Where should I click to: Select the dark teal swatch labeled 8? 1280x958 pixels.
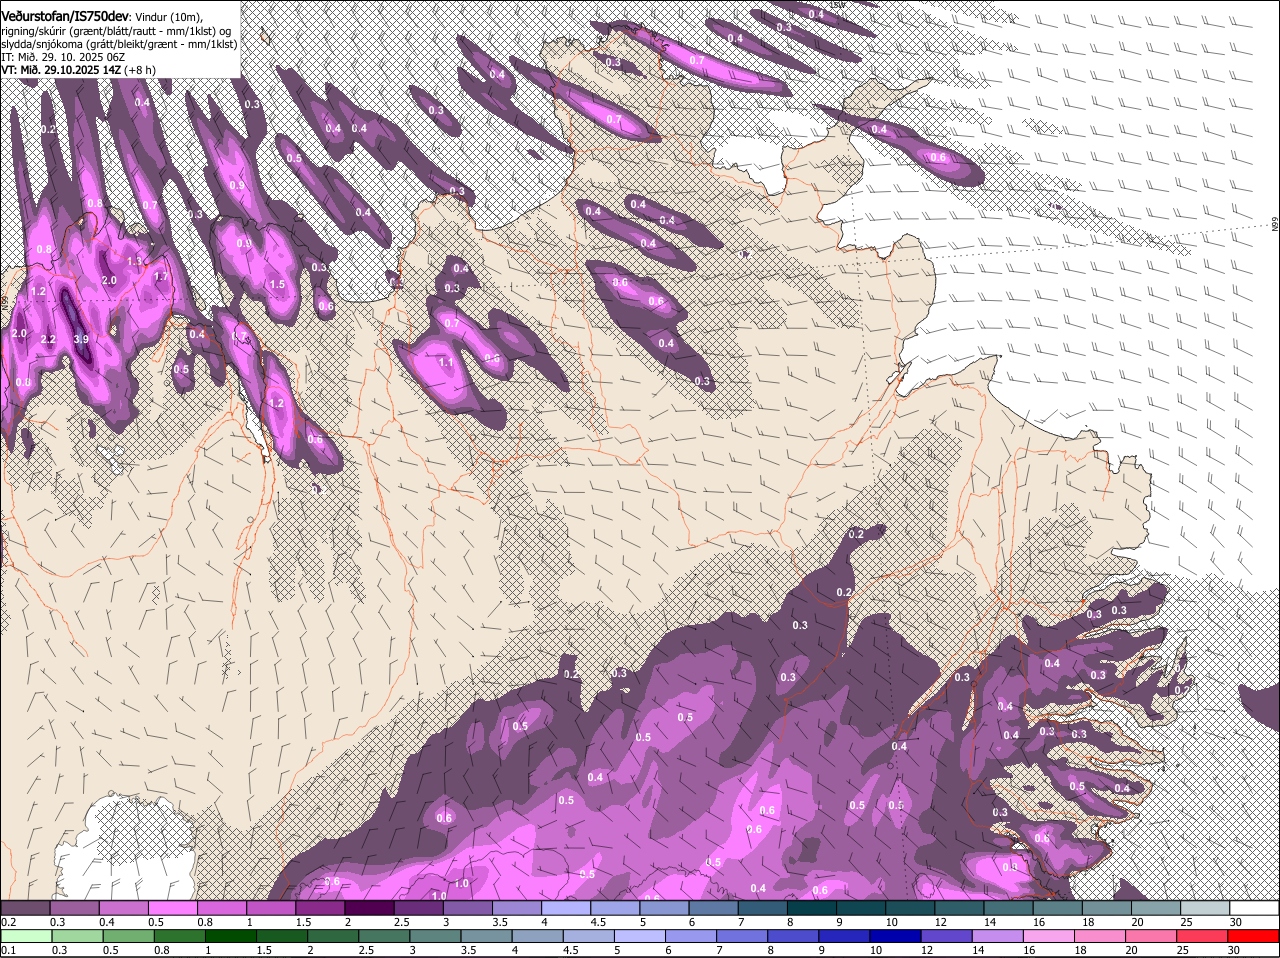(x=812, y=908)
